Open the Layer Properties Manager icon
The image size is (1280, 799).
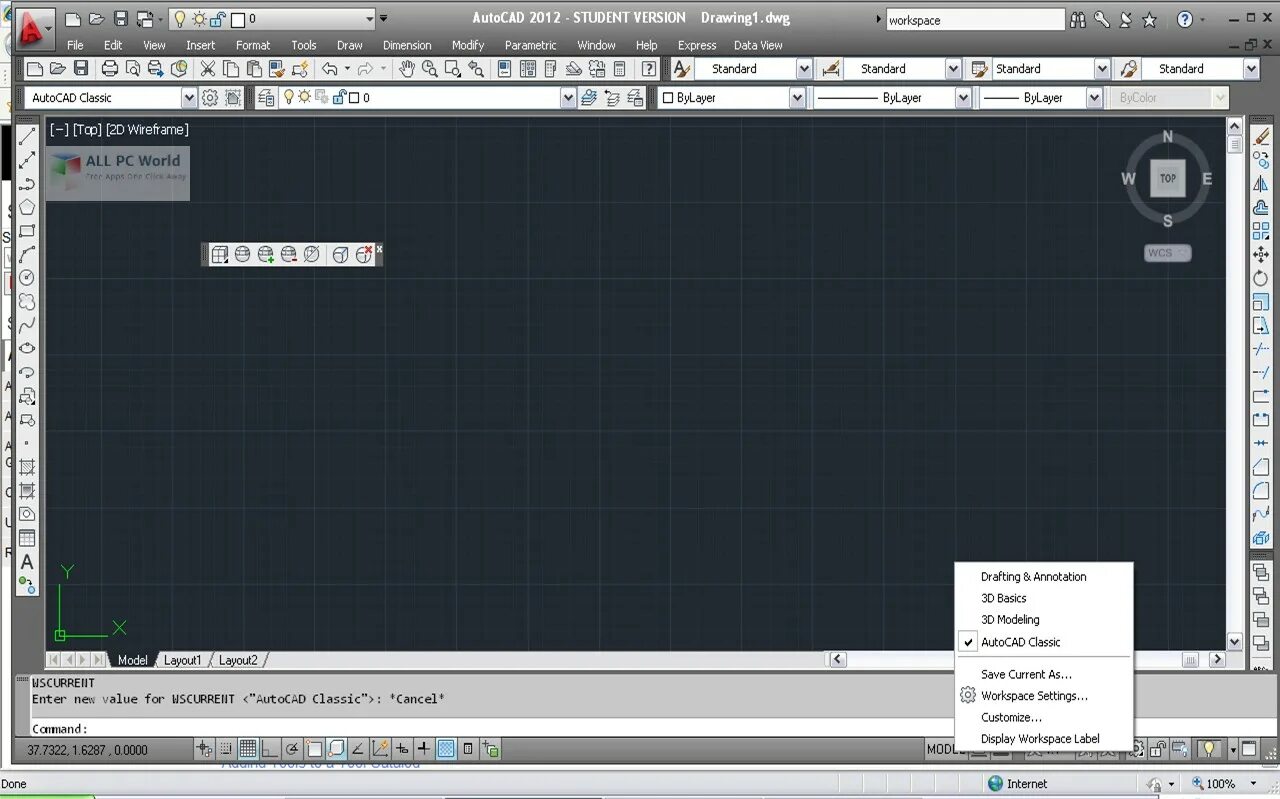pos(266,98)
